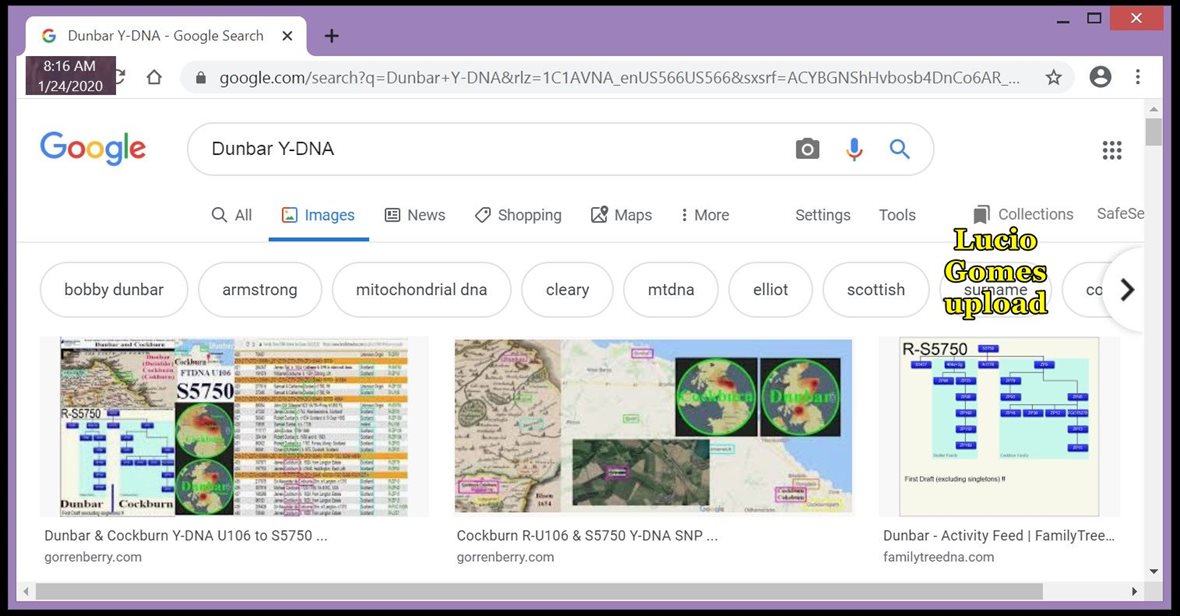Switch to the Maps results tab
The image size is (1180, 616).
(621, 215)
